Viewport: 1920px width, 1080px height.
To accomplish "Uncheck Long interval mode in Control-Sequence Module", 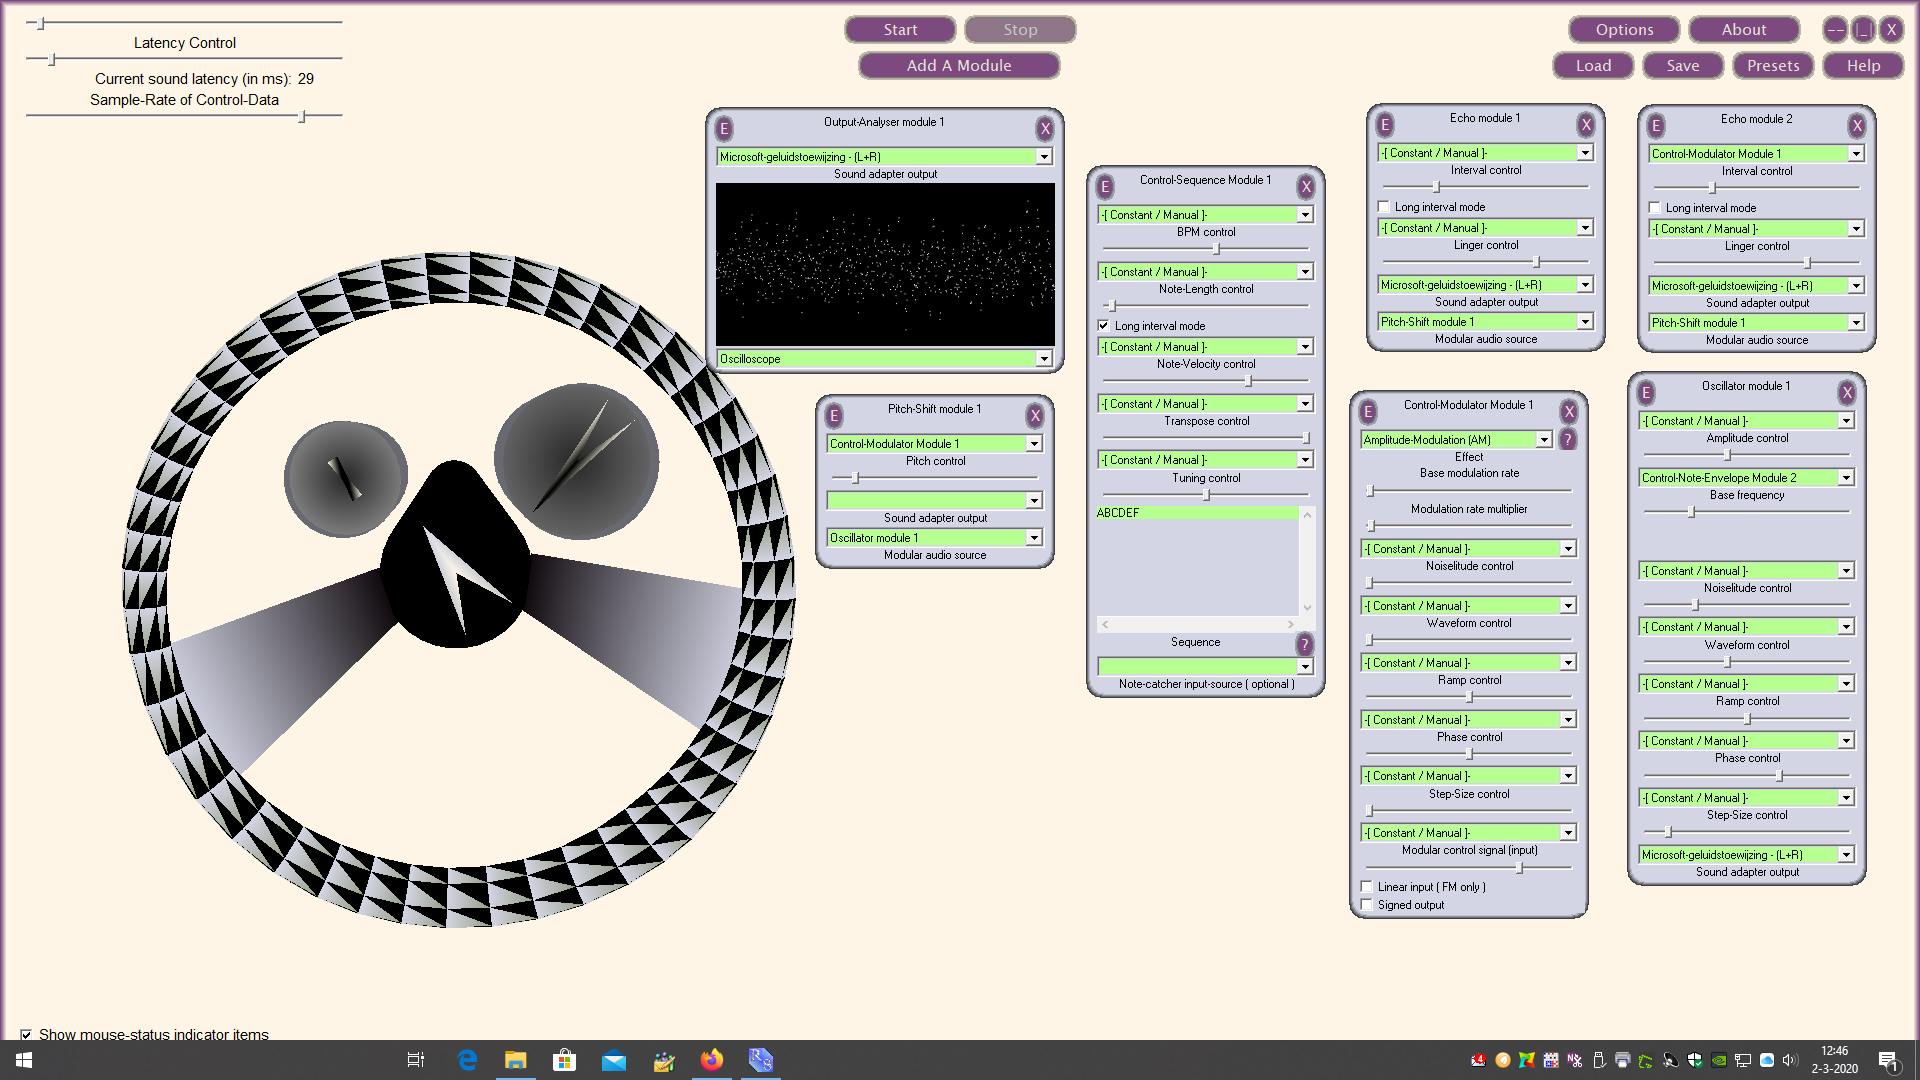I will coord(1103,326).
